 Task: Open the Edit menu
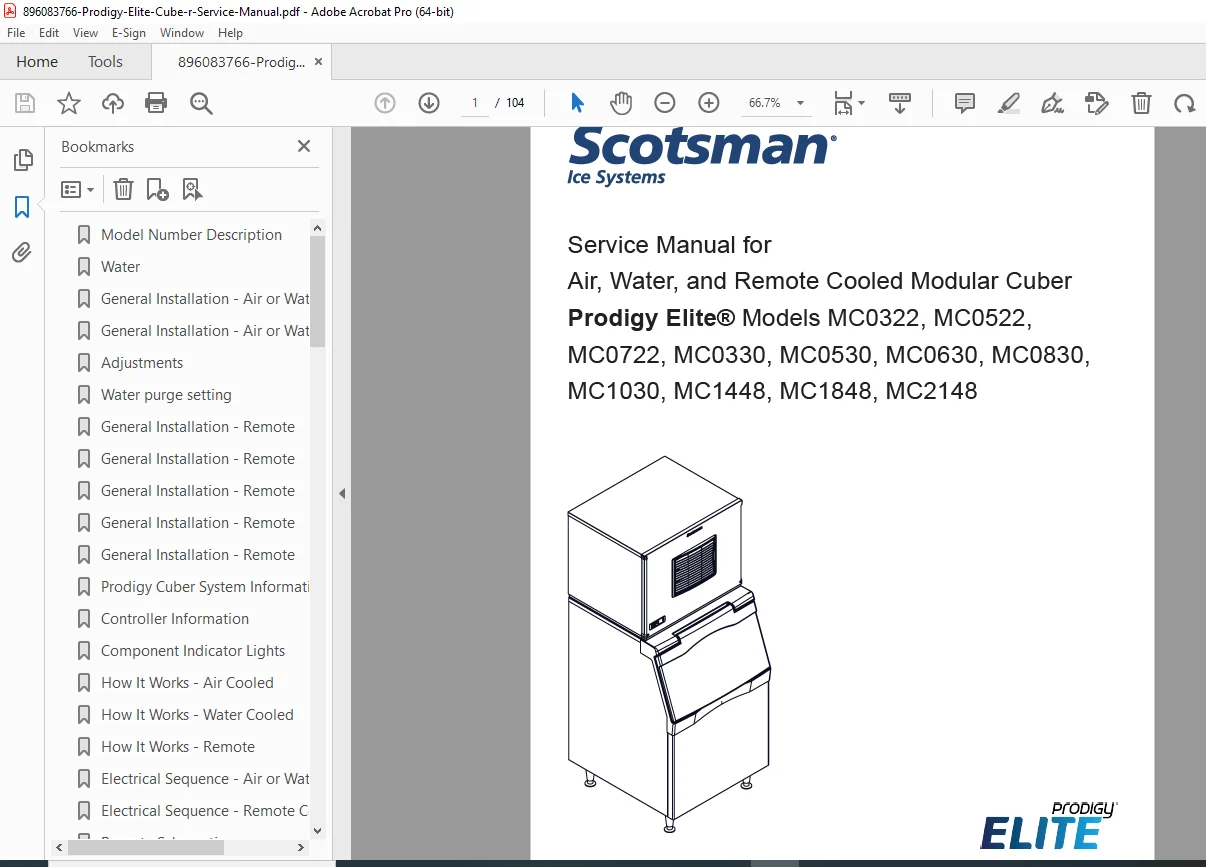[49, 33]
